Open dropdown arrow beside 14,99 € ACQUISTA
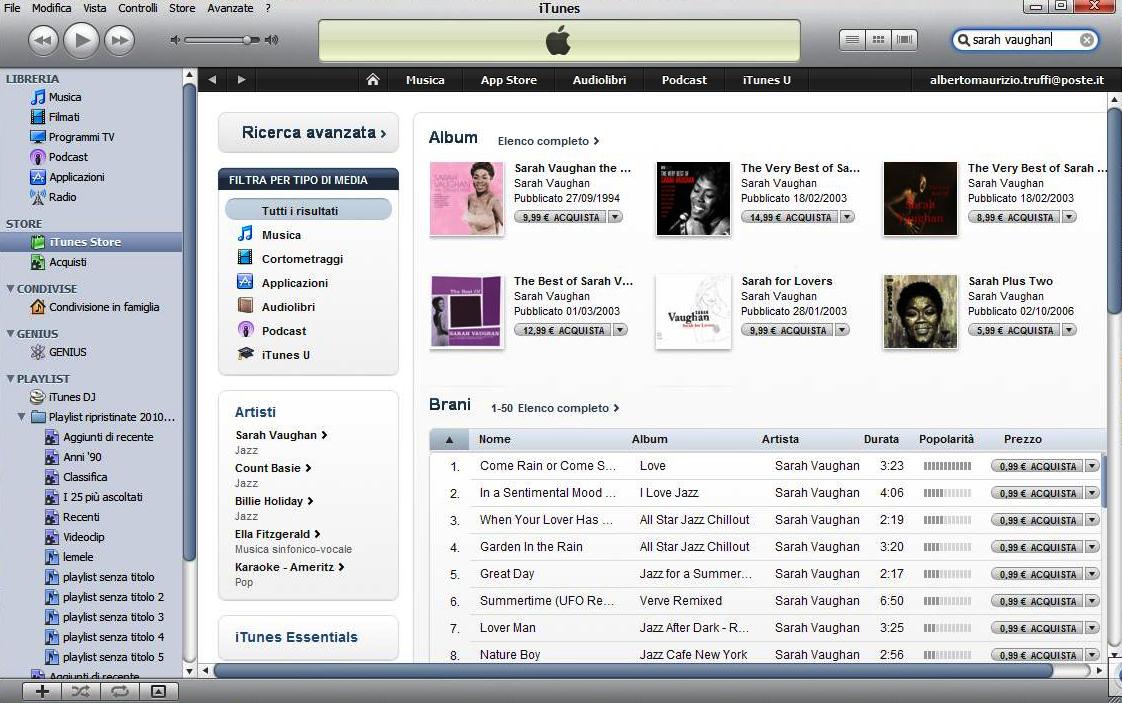Viewport: 1122px width, 703px height. point(847,217)
